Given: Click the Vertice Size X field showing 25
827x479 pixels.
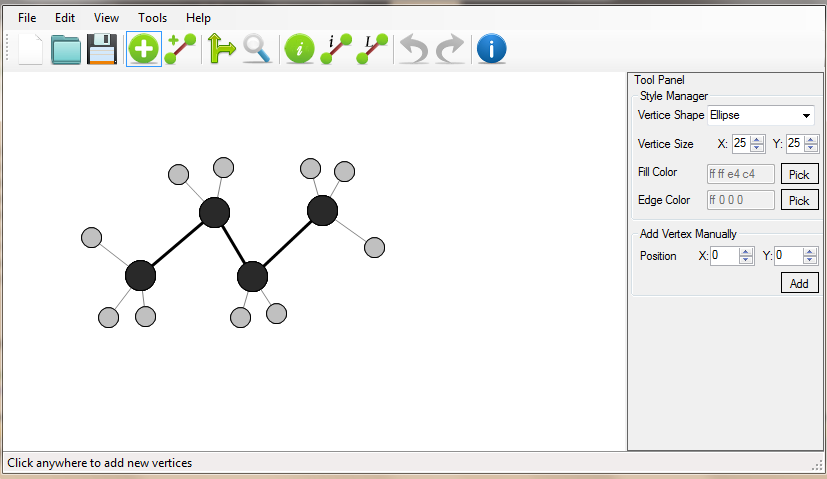Looking at the screenshot, I should pyautogui.click(x=741, y=143).
